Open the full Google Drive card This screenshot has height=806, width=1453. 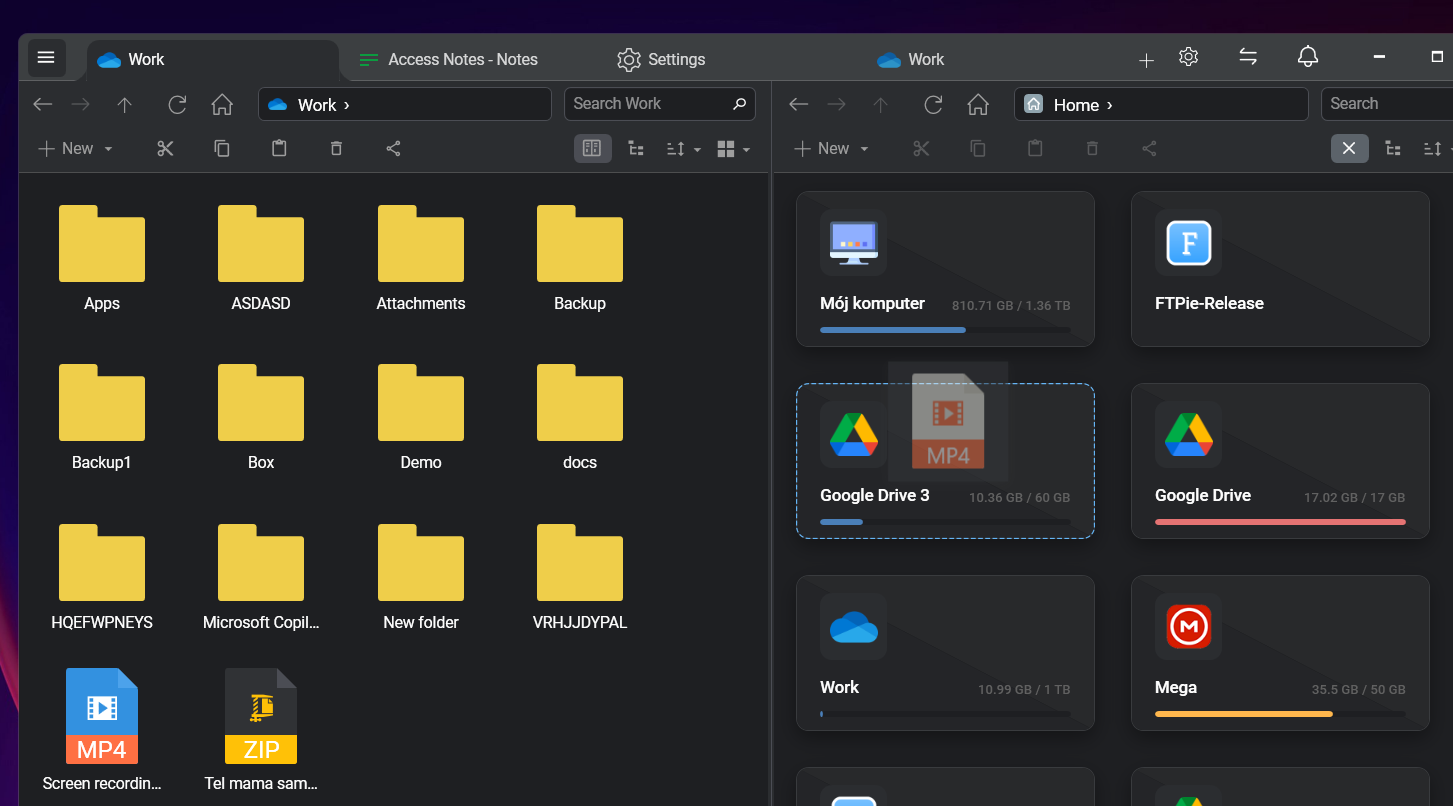[x=1280, y=461]
